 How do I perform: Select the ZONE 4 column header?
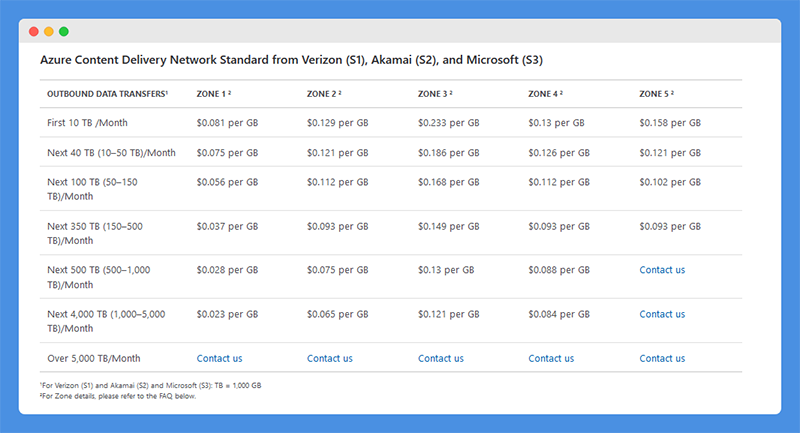(545, 94)
